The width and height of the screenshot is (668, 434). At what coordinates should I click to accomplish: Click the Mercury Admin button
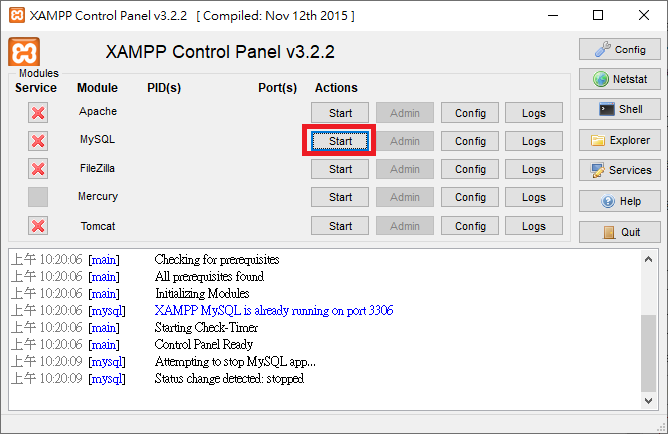point(405,197)
